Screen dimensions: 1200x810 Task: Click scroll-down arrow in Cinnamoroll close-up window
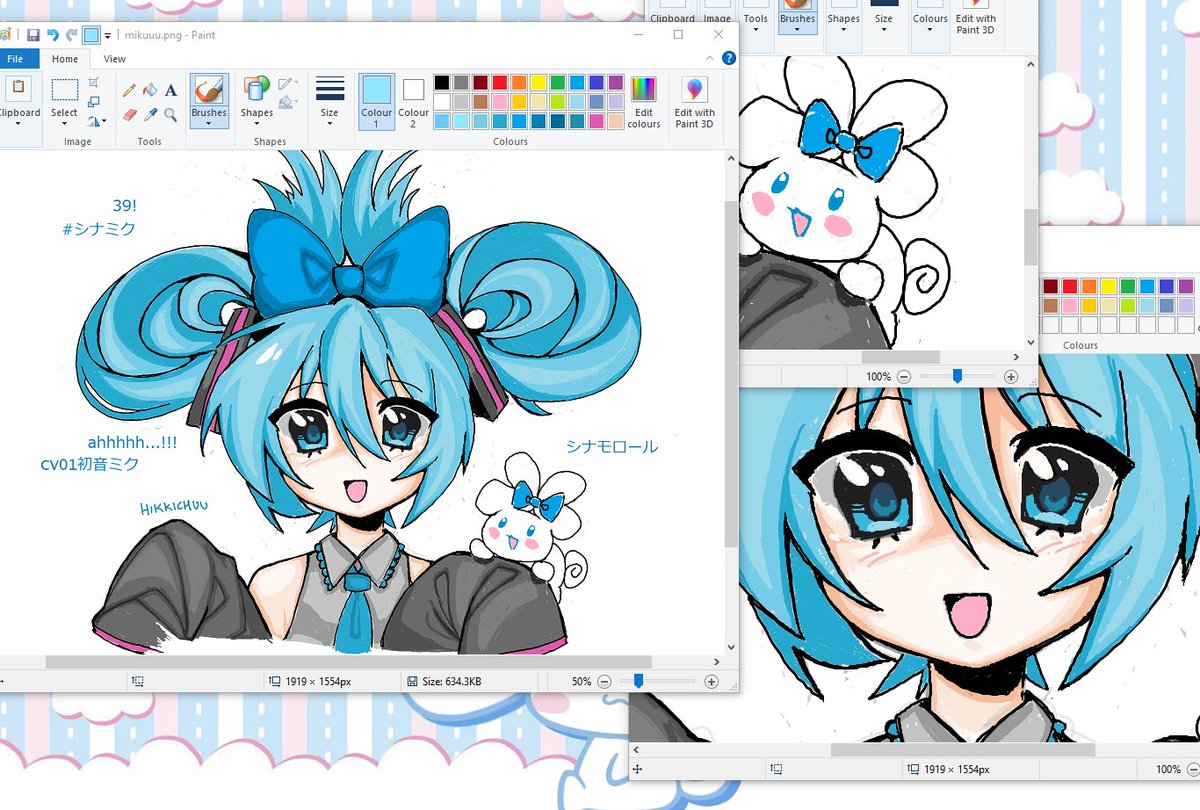click(x=1031, y=342)
